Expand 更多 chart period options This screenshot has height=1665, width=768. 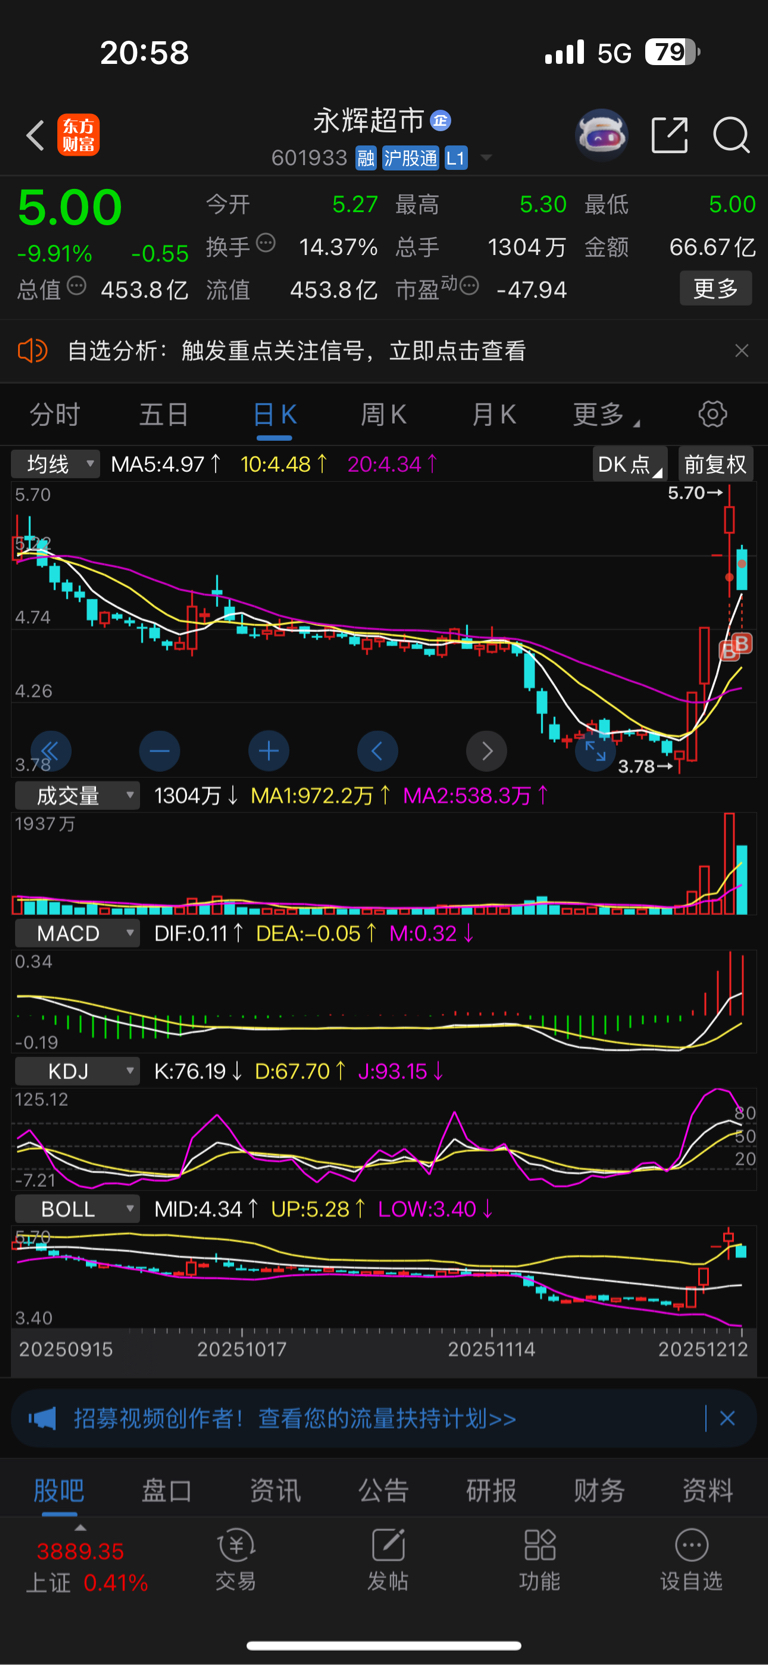click(606, 415)
